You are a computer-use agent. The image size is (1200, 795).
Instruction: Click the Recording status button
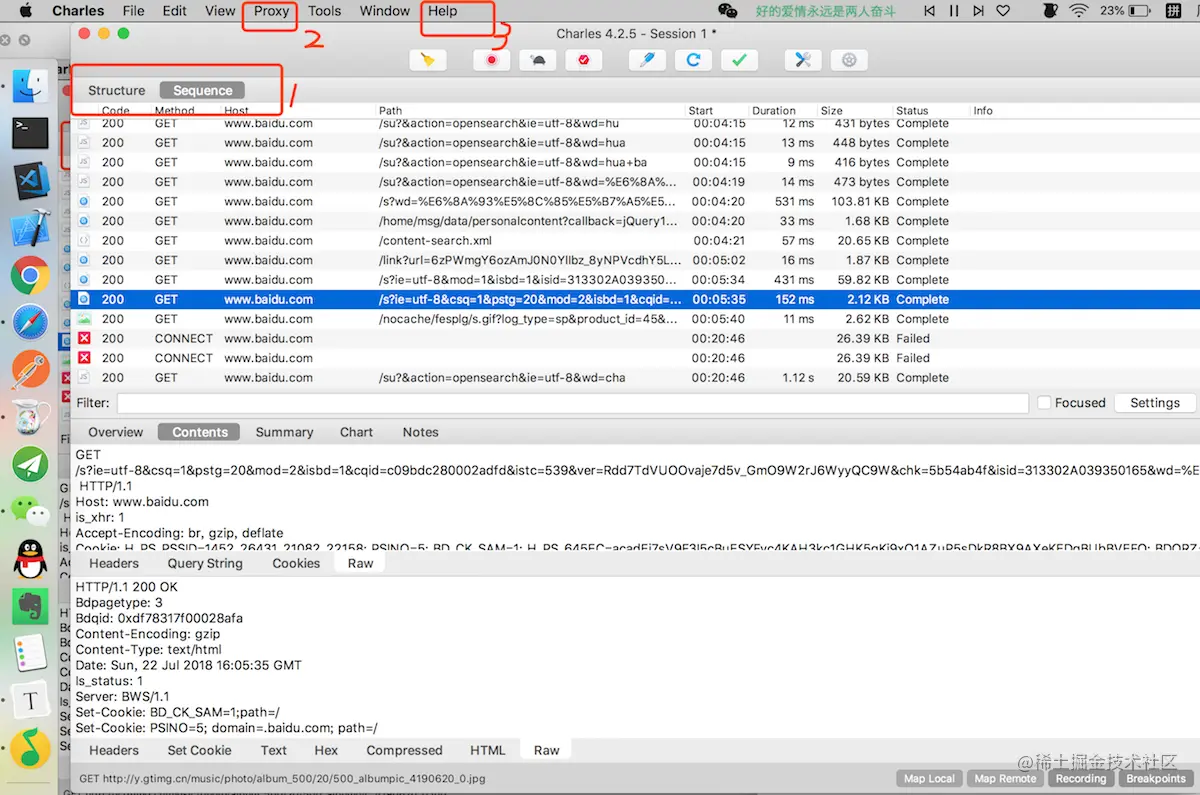pyautogui.click(x=1081, y=778)
